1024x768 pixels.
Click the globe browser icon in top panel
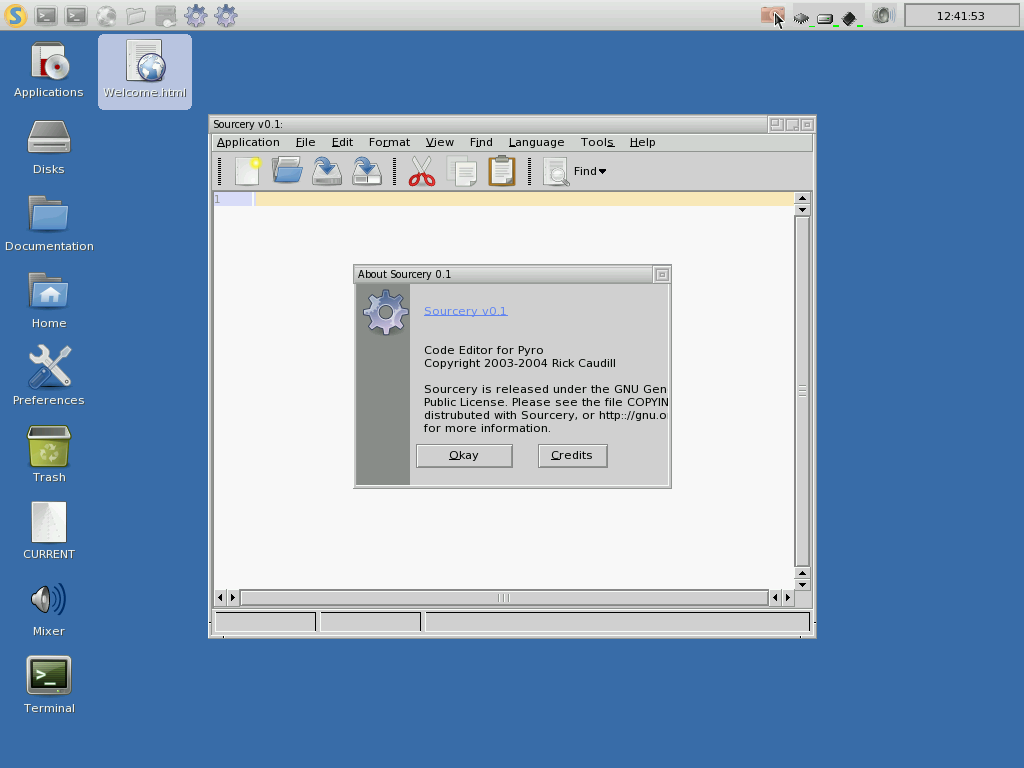(106, 15)
